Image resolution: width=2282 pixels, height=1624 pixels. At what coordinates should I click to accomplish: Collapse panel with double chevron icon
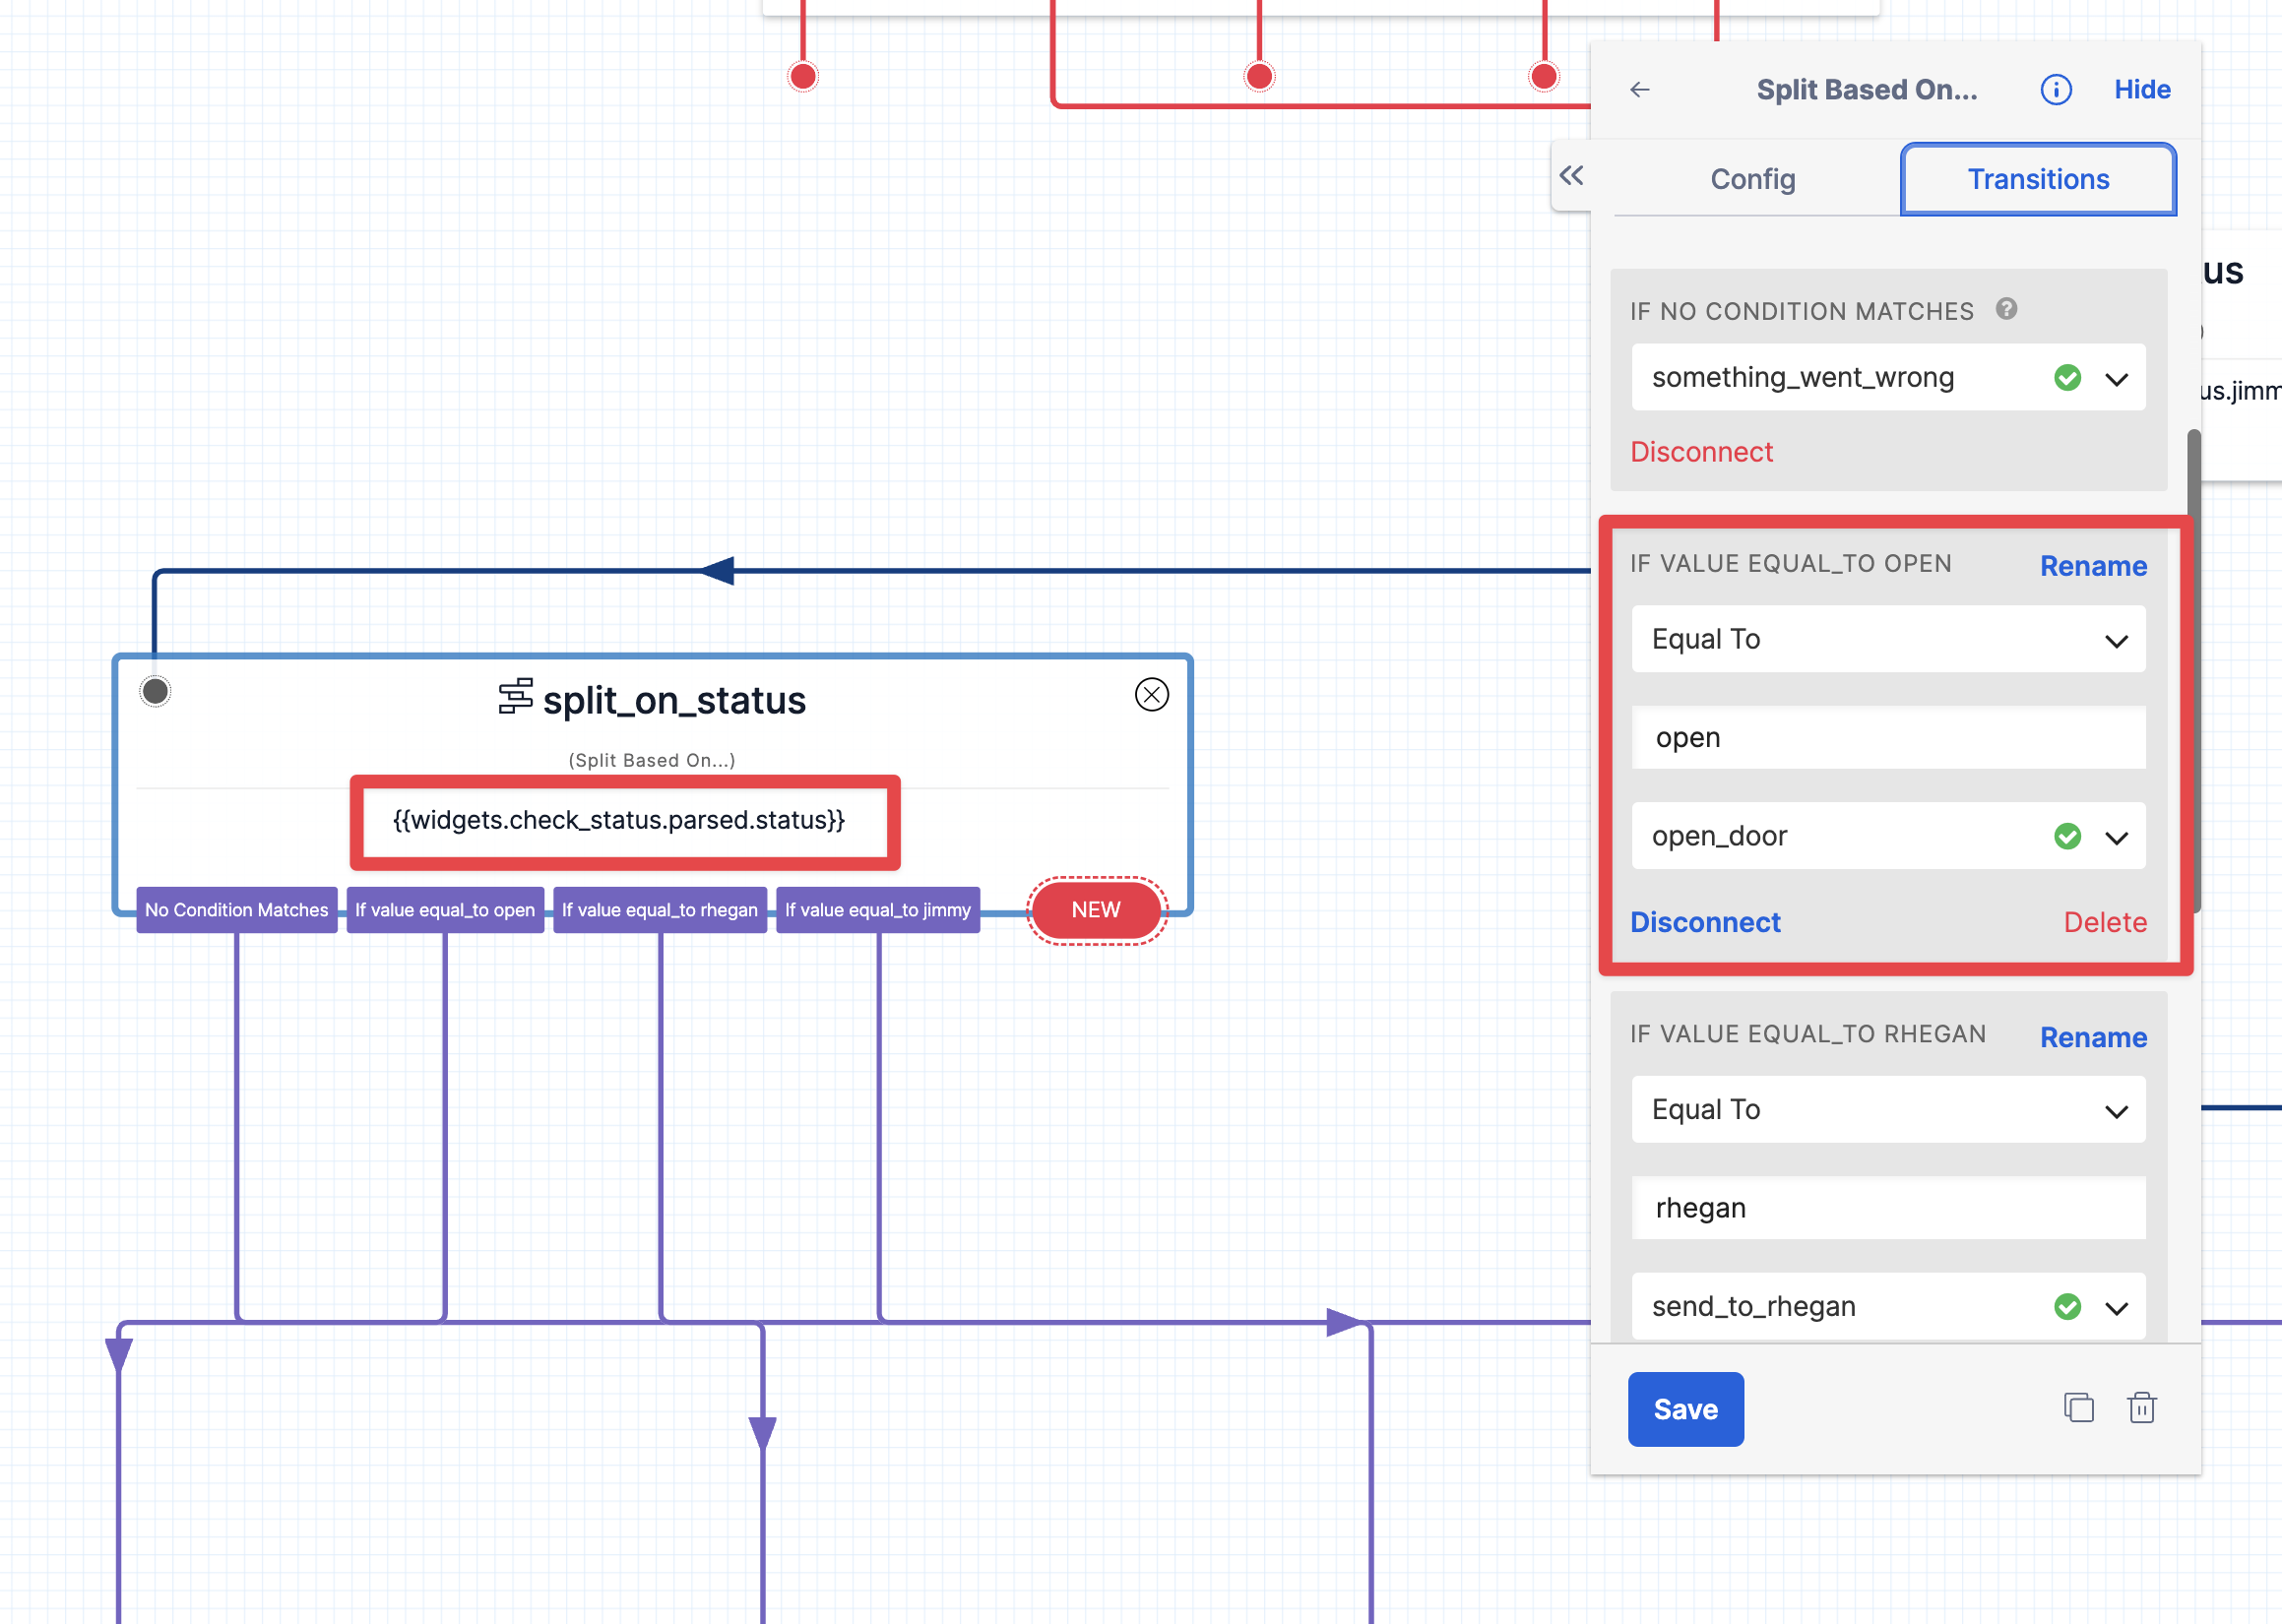pos(1571,176)
